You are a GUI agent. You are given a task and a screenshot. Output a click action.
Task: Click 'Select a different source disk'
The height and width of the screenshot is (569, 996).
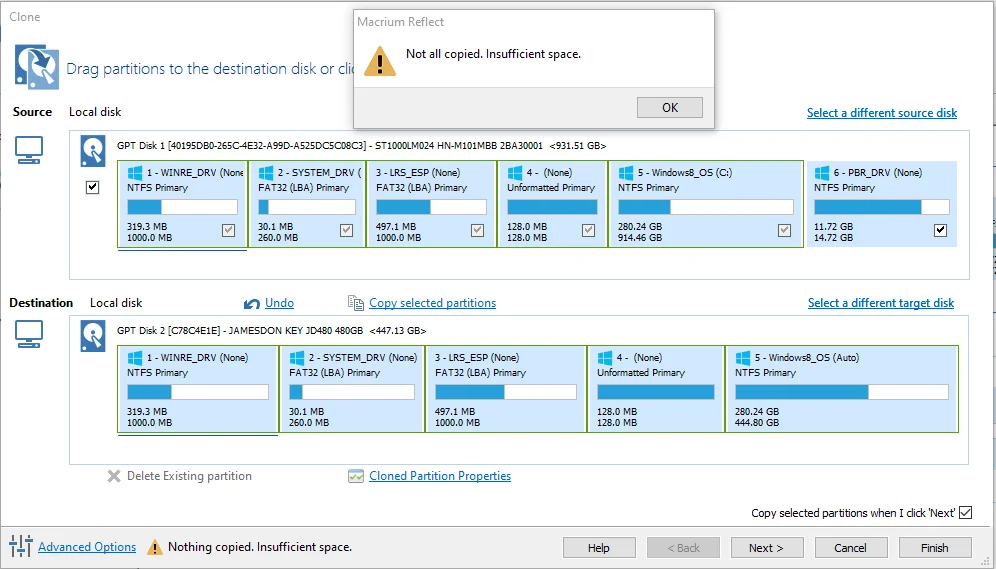tap(882, 112)
